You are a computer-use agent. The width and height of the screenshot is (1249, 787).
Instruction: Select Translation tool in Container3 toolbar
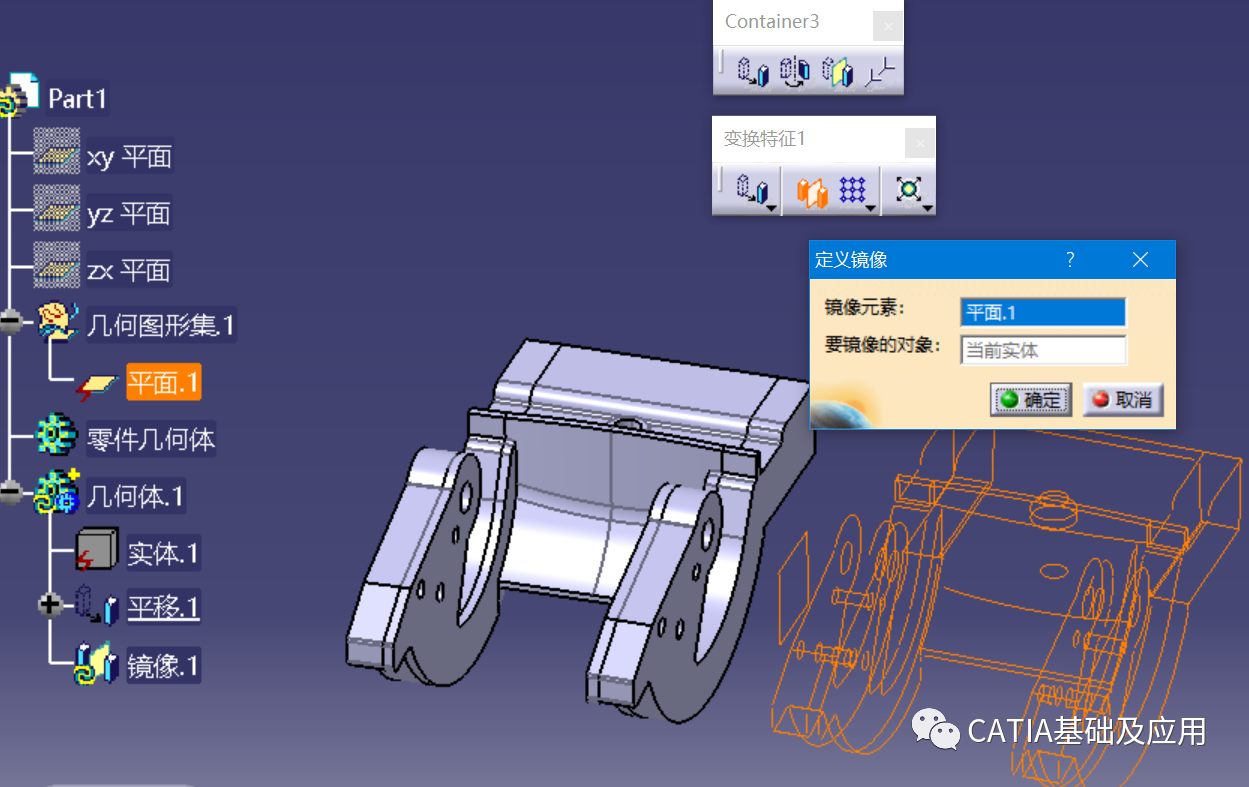pyautogui.click(x=753, y=71)
